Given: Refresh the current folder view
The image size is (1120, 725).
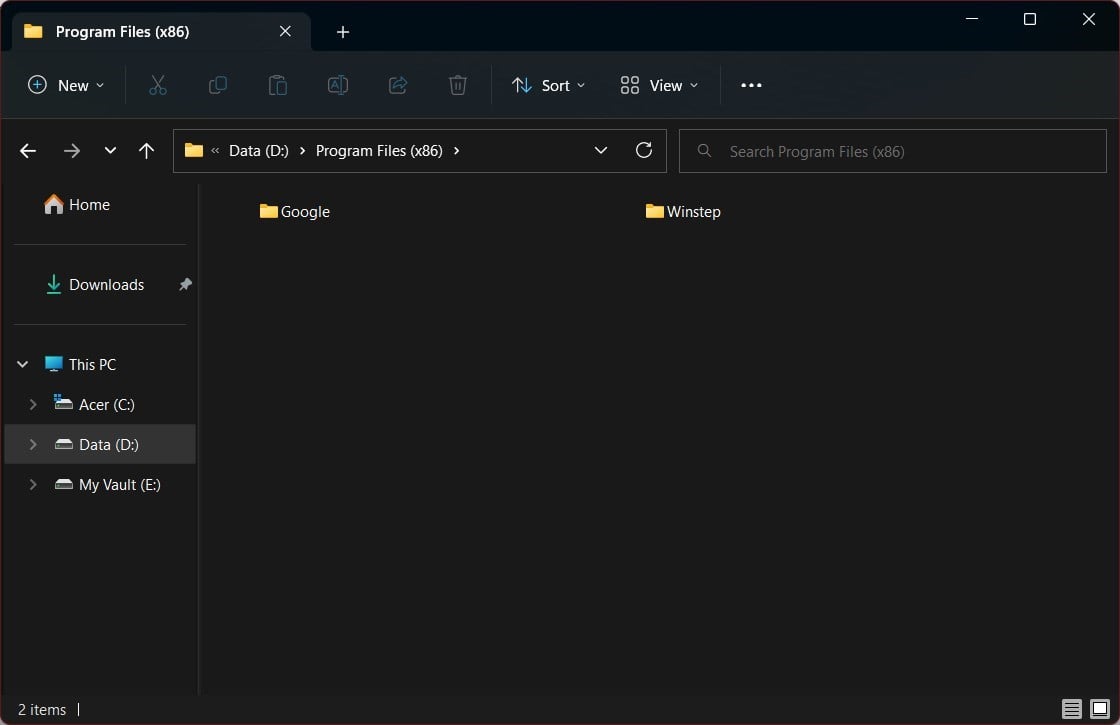Looking at the screenshot, I should coord(644,150).
